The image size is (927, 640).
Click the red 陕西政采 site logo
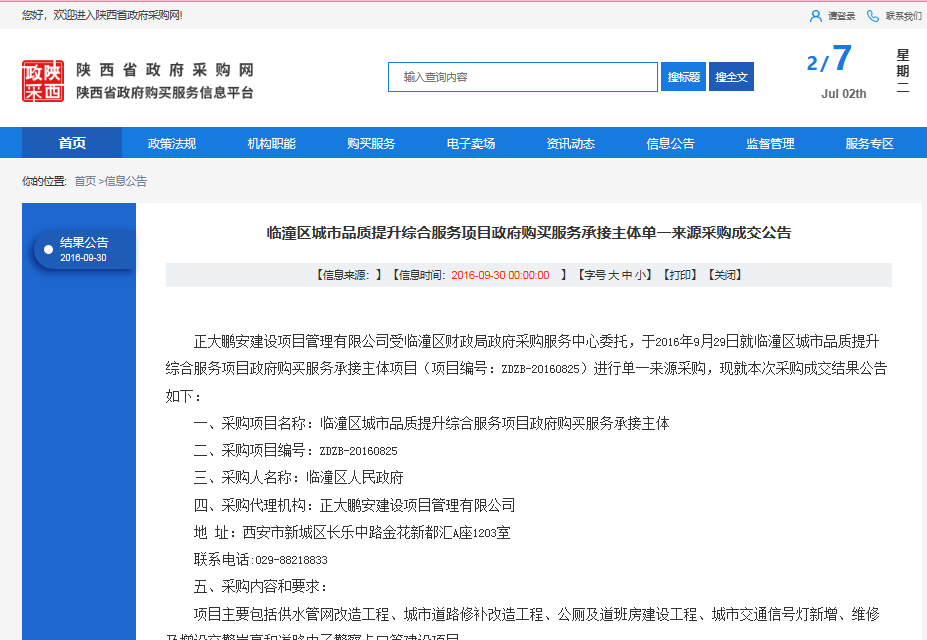(43, 81)
